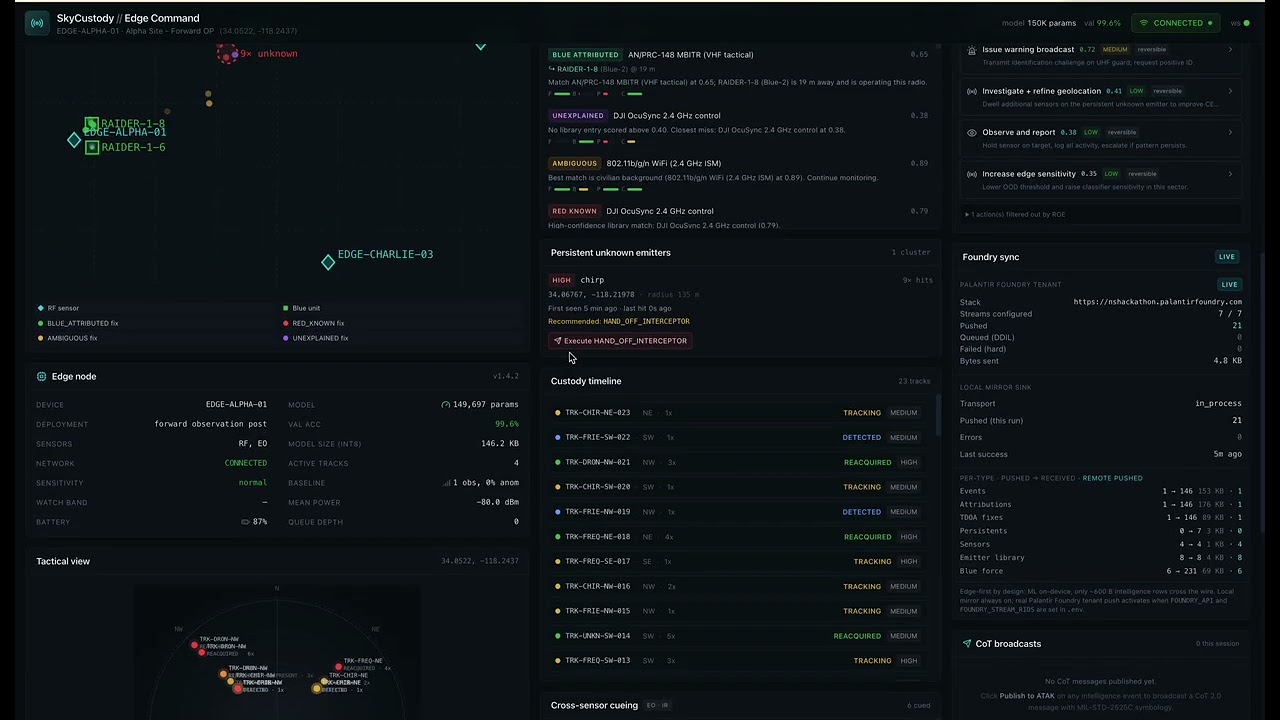Viewport: 1280px width, 720px height.
Task: Click the TRK-CHIR-NW-016 track name
Action: click(597, 586)
